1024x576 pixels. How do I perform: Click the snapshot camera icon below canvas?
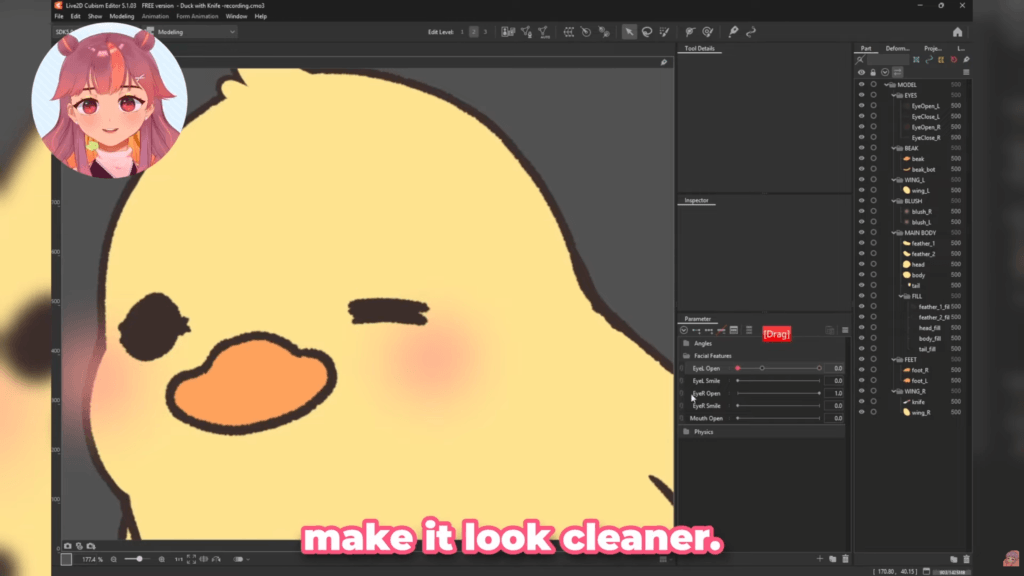click(x=67, y=546)
